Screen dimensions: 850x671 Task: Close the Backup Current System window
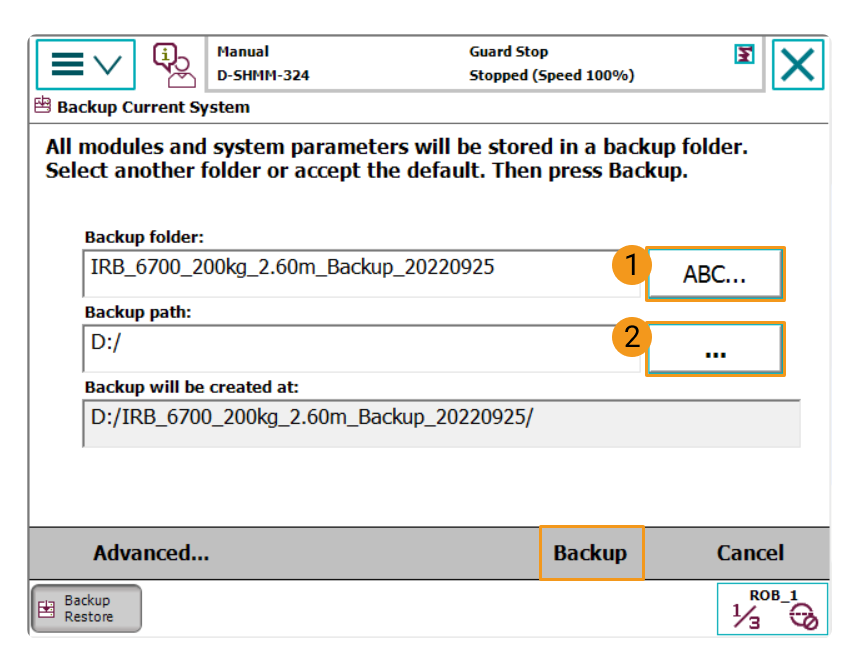[x=798, y=64]
